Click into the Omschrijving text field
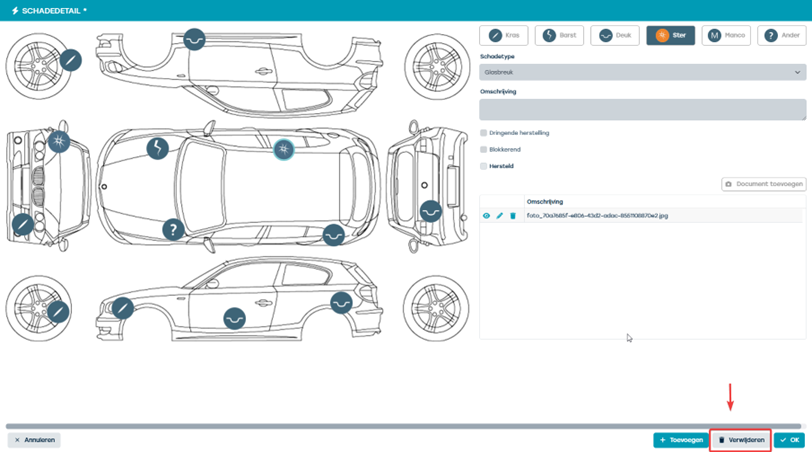 pos(642,109)
